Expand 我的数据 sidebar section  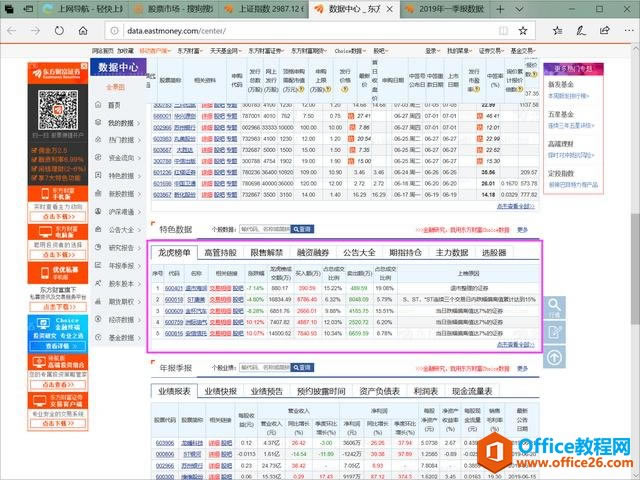tap(120, 123)
